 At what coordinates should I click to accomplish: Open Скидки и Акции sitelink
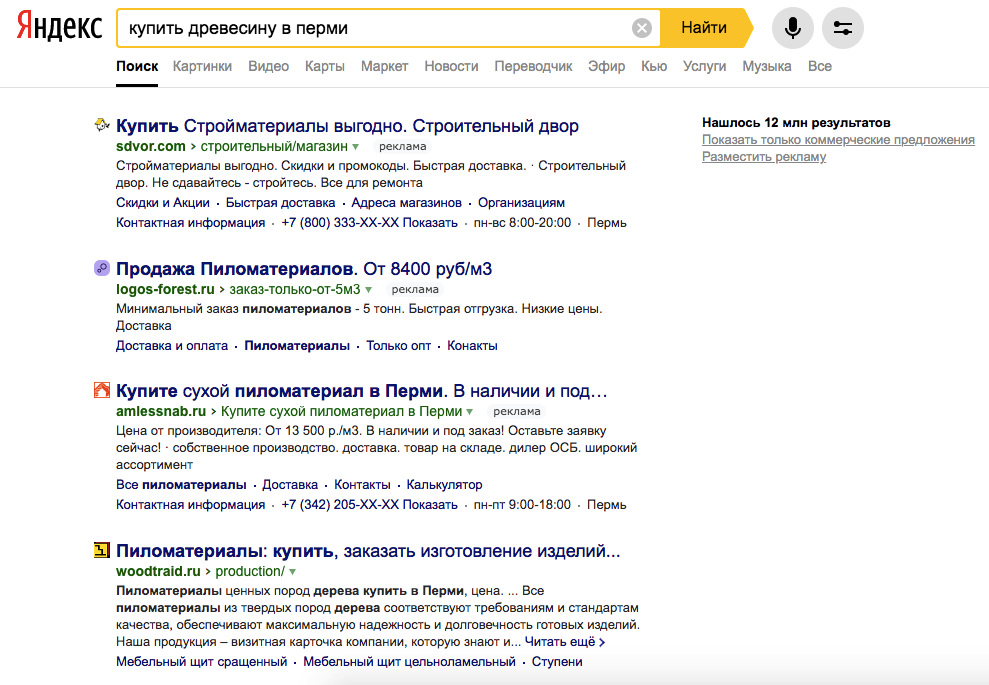(x=163, y=202)
